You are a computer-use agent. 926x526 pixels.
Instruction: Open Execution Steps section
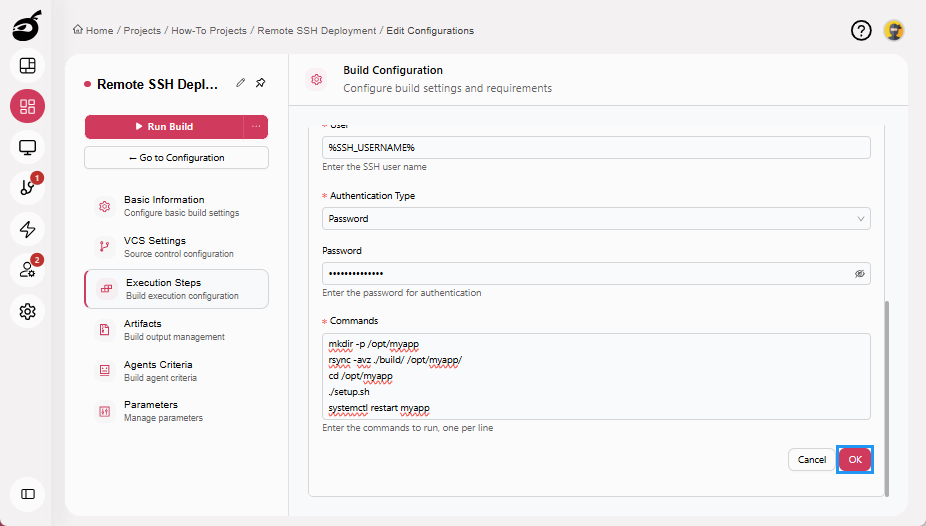tap(177, 289)
